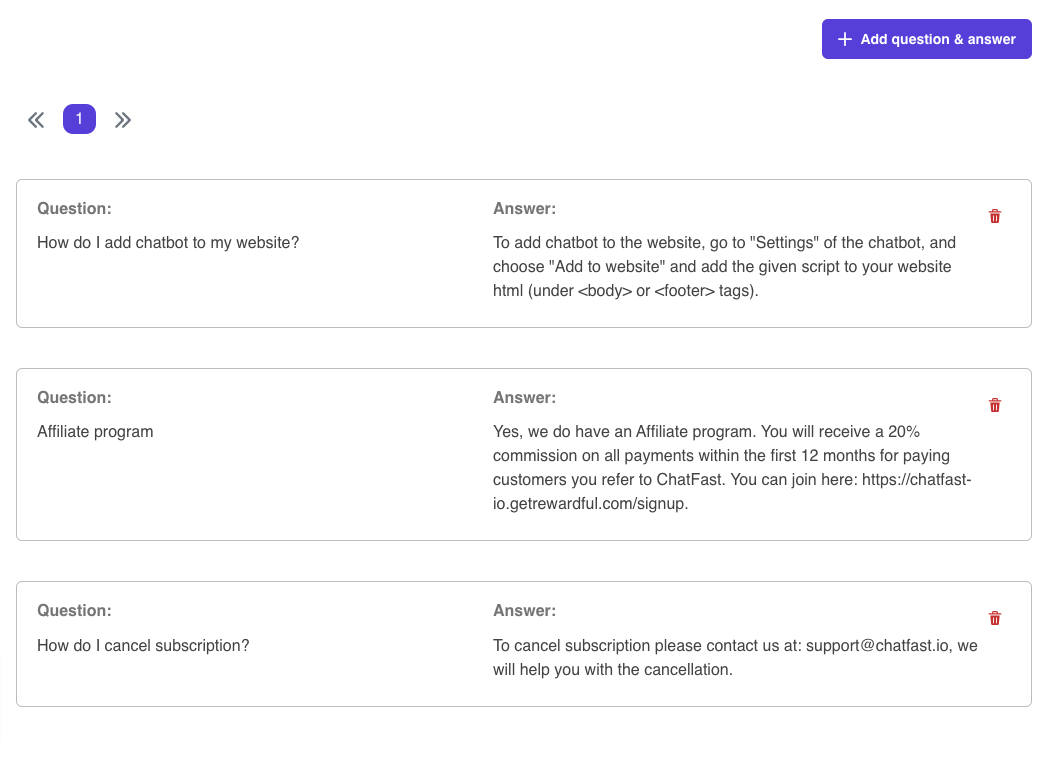Go to next page using double-right chevron
Viewport: 1047px width, 761px height.
tap(123, 120)
